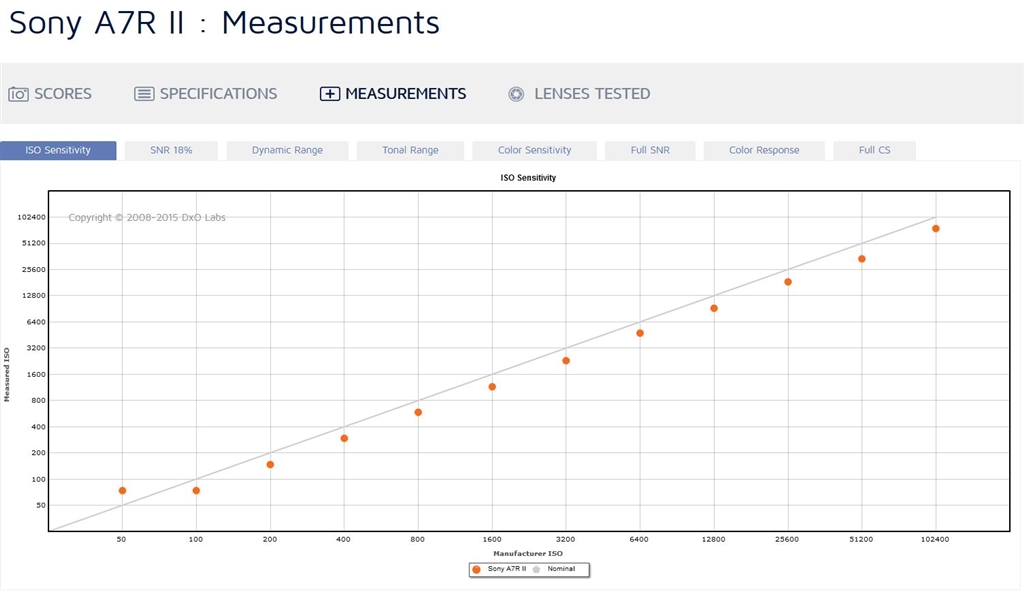Toggle the Sony A7R II legend marker
This screenshot has height=598, width=1024.
pos(476,569)
